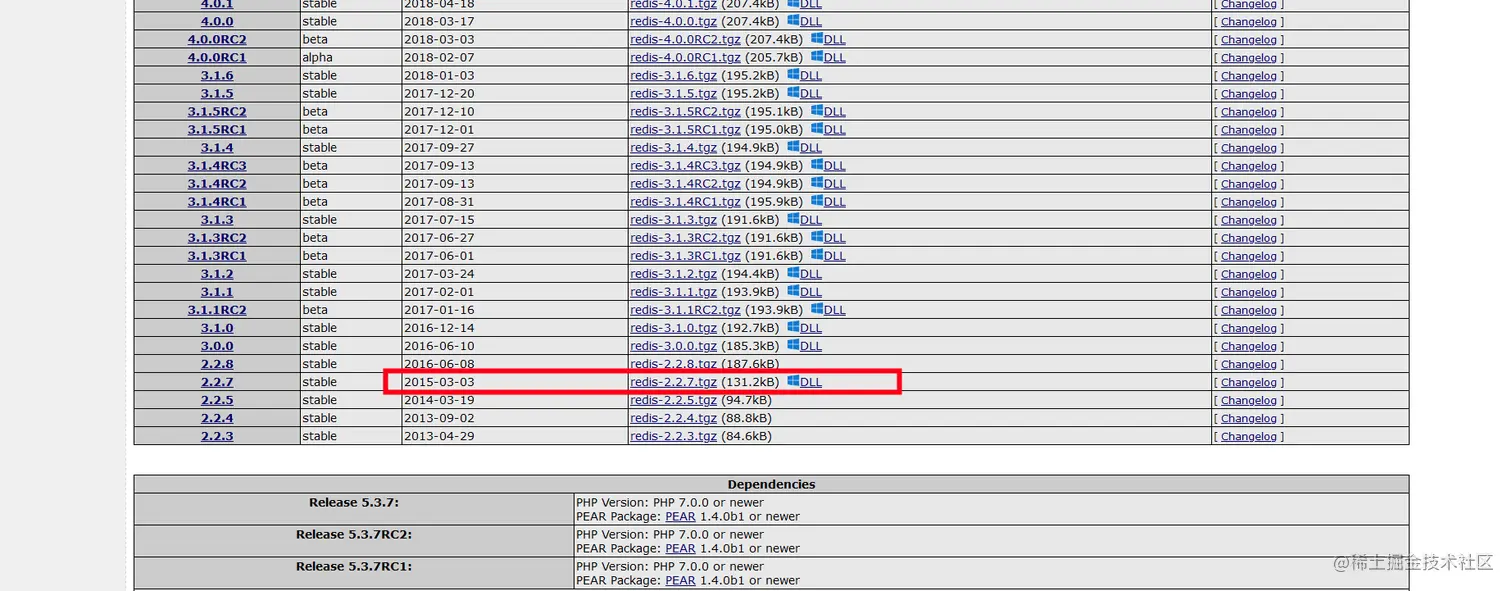Image resolution: width=1512 pixels, height=591 pixels.
Task: Open the Changelog for version 2.2.8
Action: click(x=1248, y=364)
